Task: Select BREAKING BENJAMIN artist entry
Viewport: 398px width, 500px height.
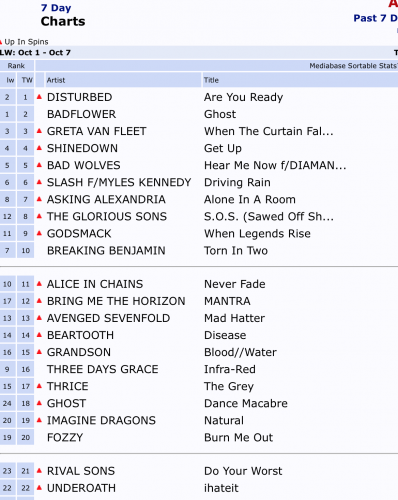Action: point(106,251)
